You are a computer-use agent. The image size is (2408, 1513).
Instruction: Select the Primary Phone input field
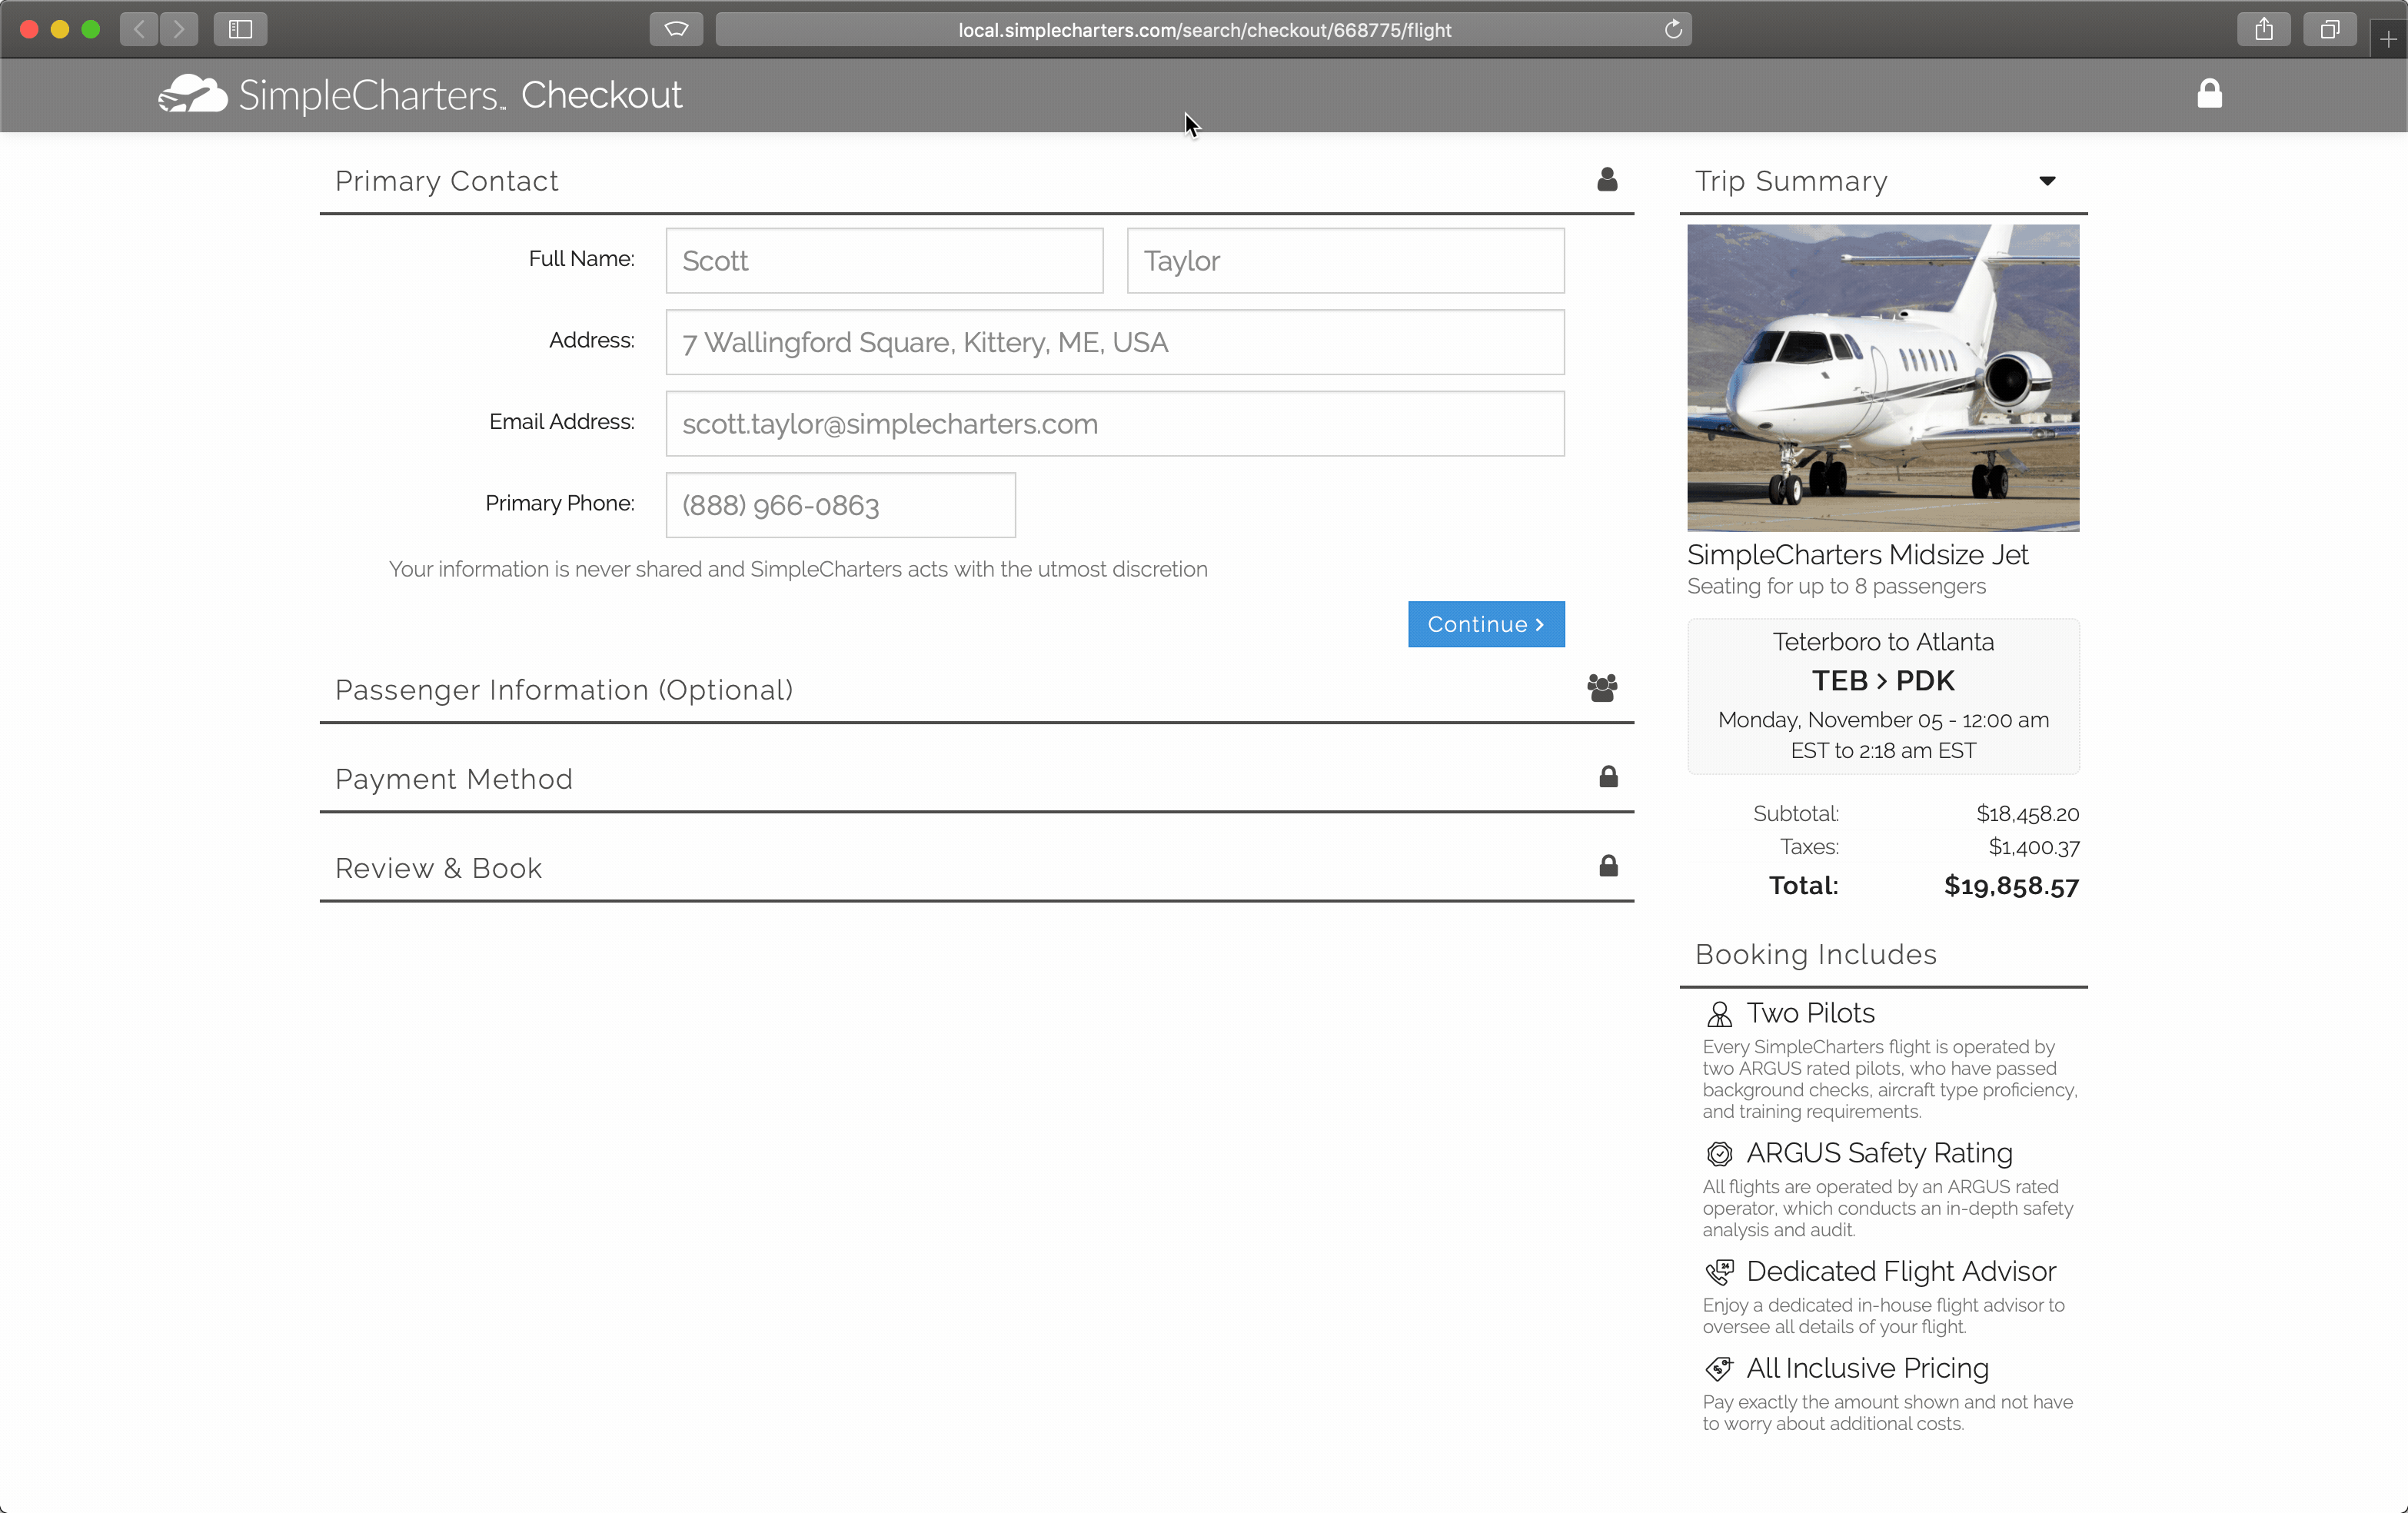(x=842, y=504)
